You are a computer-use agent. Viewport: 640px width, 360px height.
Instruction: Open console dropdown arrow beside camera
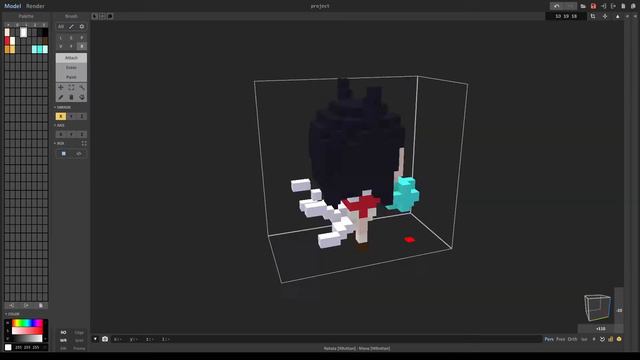[x=95, y=339]
